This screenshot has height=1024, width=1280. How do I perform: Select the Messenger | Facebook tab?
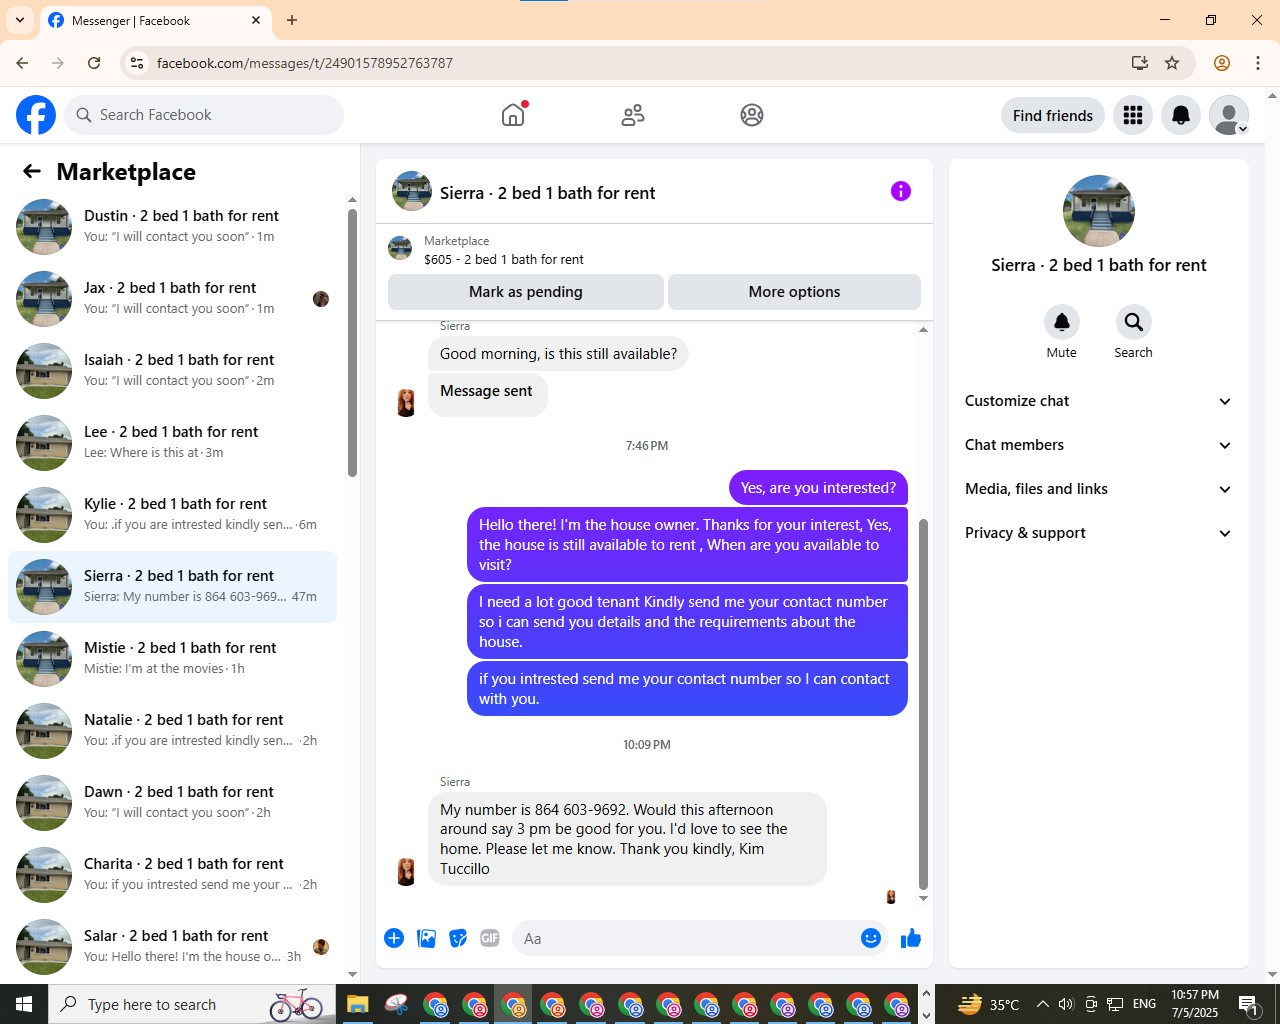pyautogui.click(x=155, y=20)
